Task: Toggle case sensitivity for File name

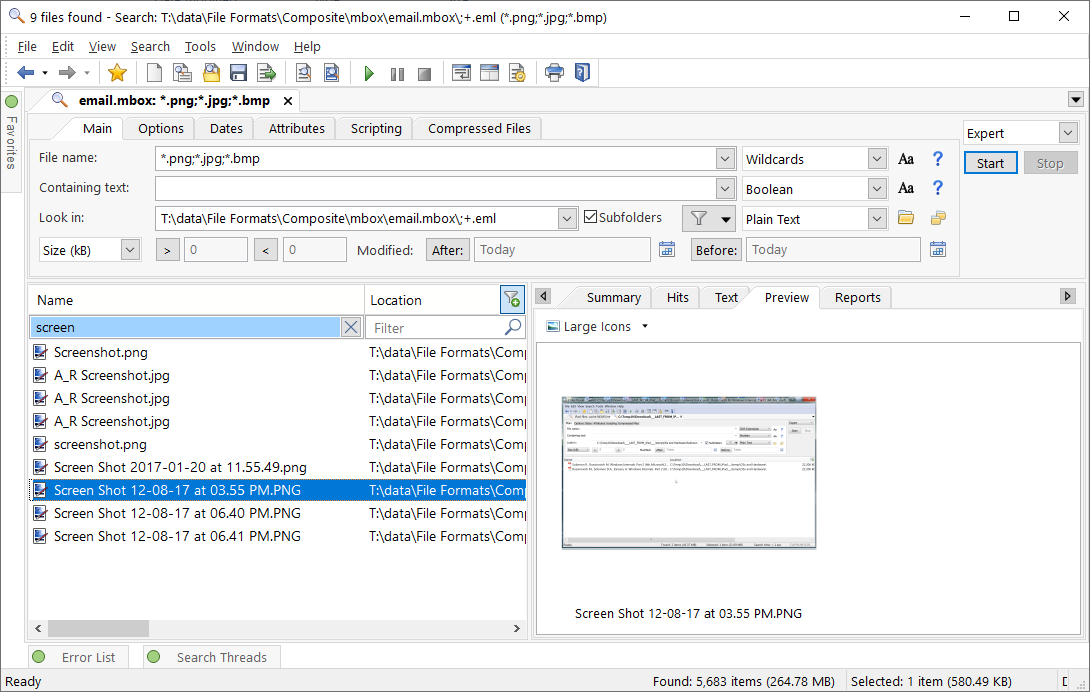Action: click(x=906, y=159)
